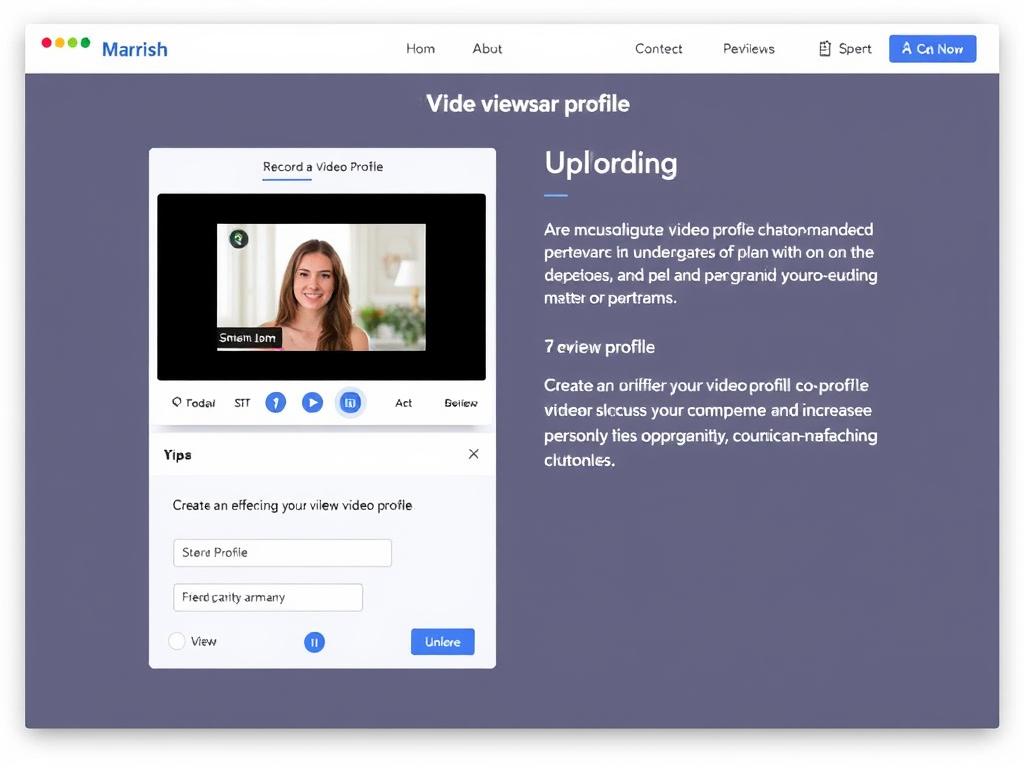Navigate to Peviews in top bar

pyautogui.click(x=748, y=49)
